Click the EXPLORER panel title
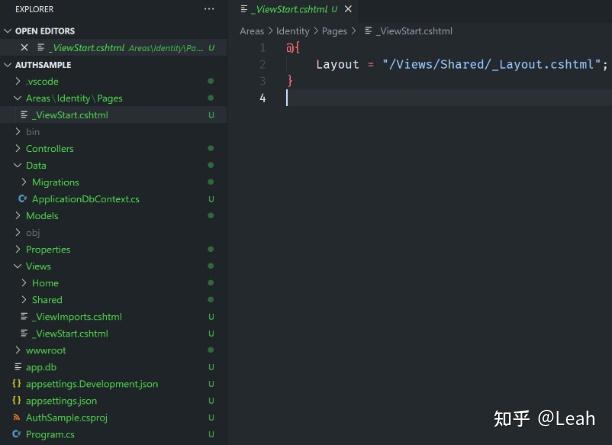 [34, 9]
